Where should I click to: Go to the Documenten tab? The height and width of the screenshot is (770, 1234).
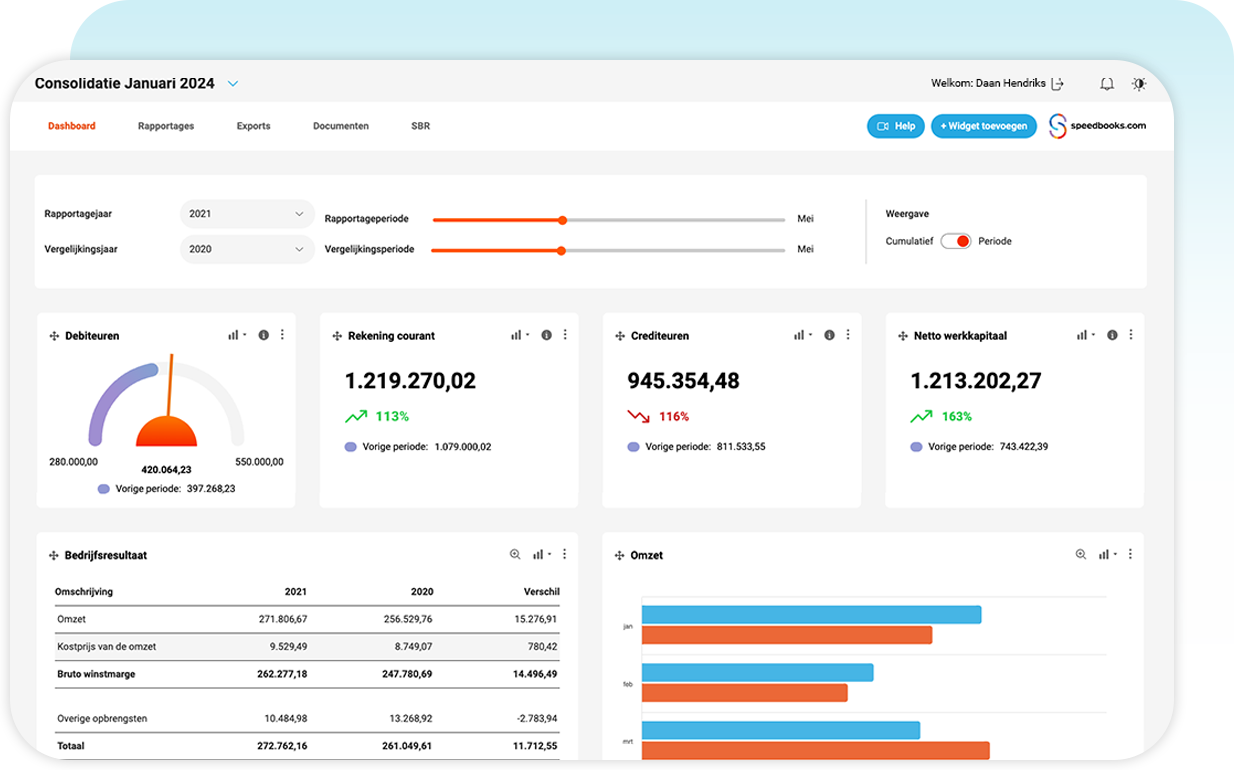click(341, 126)
